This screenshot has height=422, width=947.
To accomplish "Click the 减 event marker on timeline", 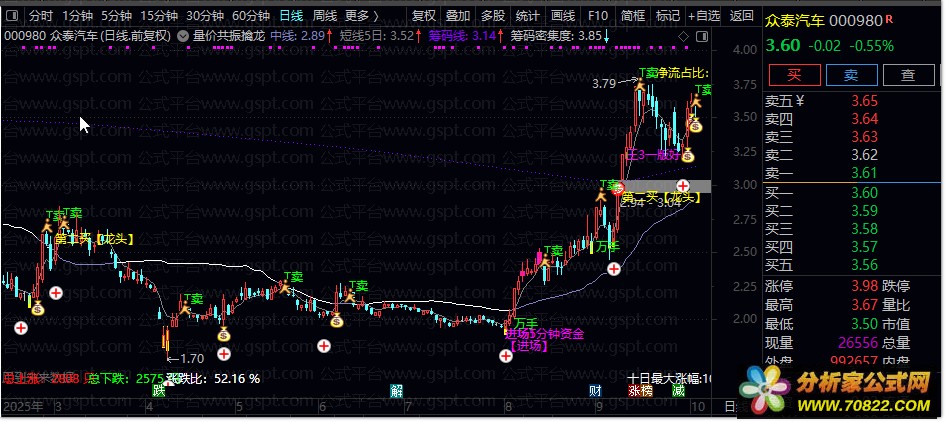I will (678, 391).
